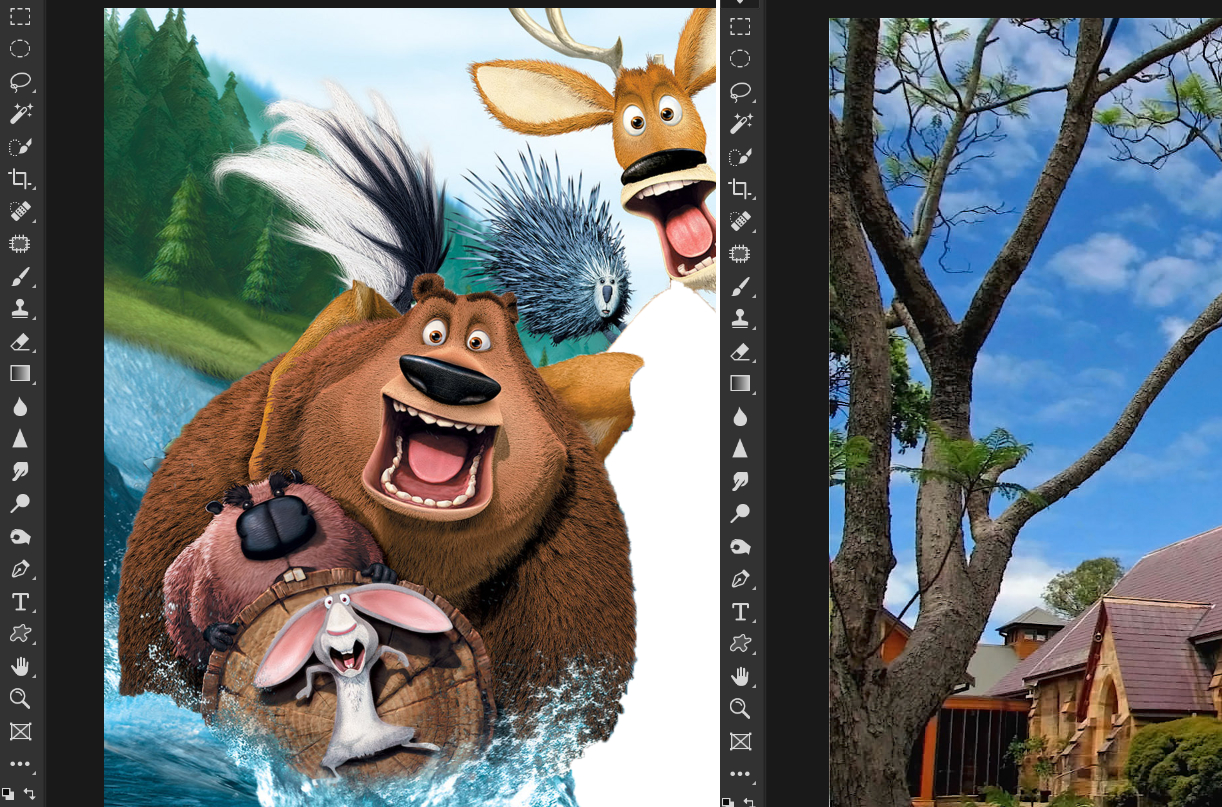Viewport: 1222px width, 807px height.
Task: Activate Quick Selection tool beside tree photo
Action: tap(740, 157)
